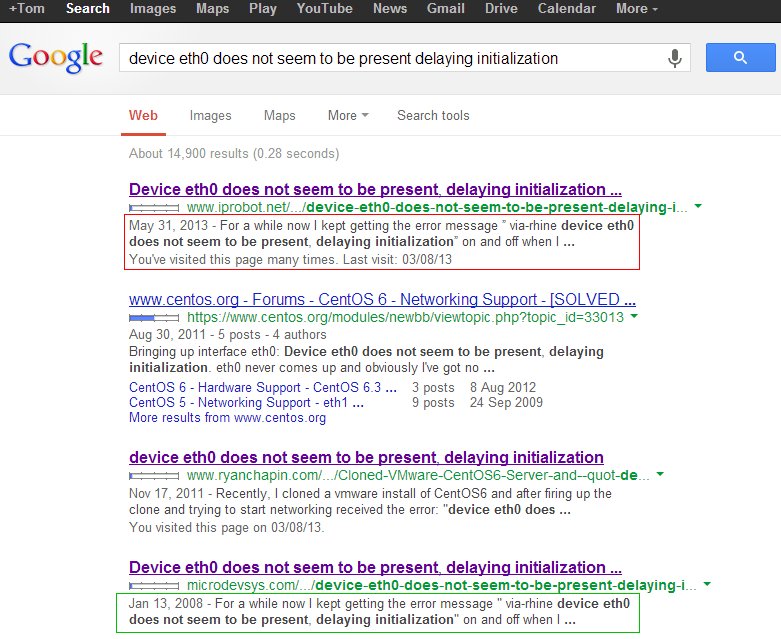Open Gmail in the top bar

tap(445, 8)
